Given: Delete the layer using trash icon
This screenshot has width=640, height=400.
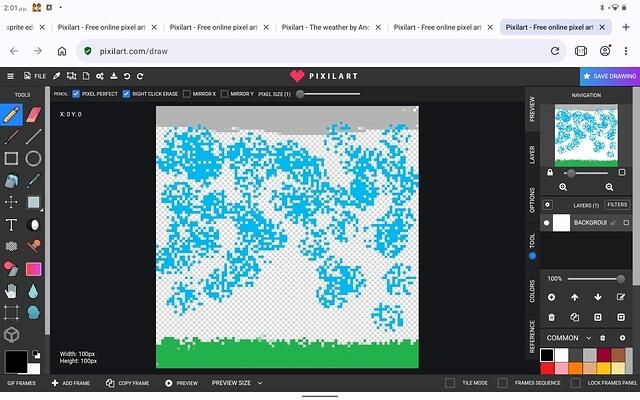Looking at the screenshot, I should click(551, 317).
